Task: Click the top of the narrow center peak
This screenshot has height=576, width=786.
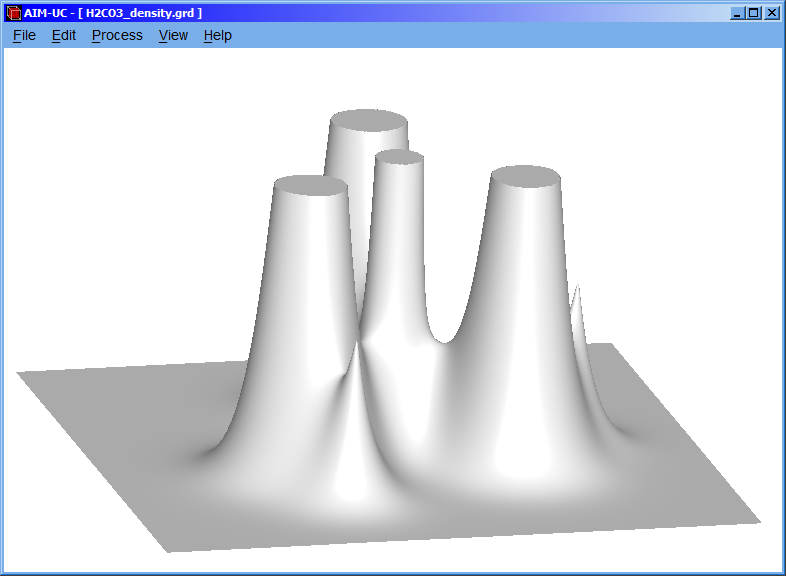Action: click(400, 157)
